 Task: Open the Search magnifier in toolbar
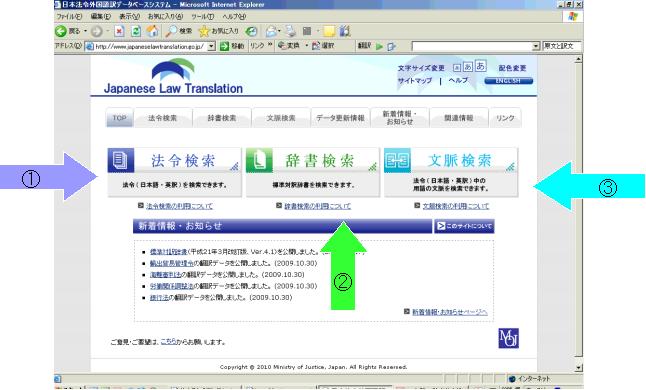point(171,31)
